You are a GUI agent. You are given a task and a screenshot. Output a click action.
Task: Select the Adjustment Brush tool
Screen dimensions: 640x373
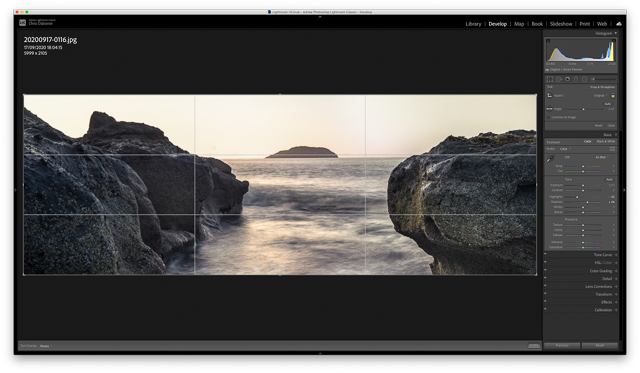coord(604,79)
